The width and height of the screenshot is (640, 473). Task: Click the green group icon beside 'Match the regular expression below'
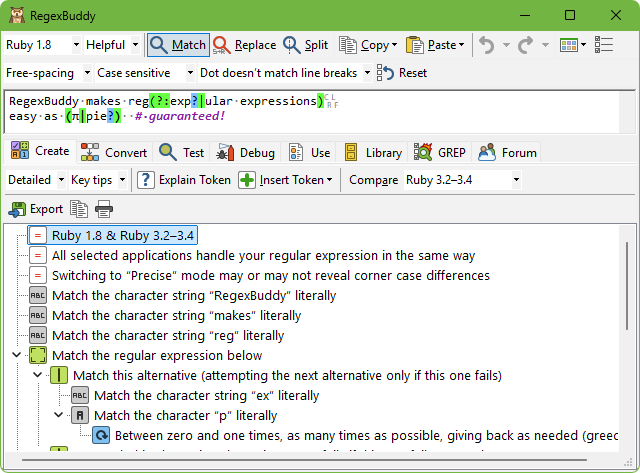coord(38,355)
